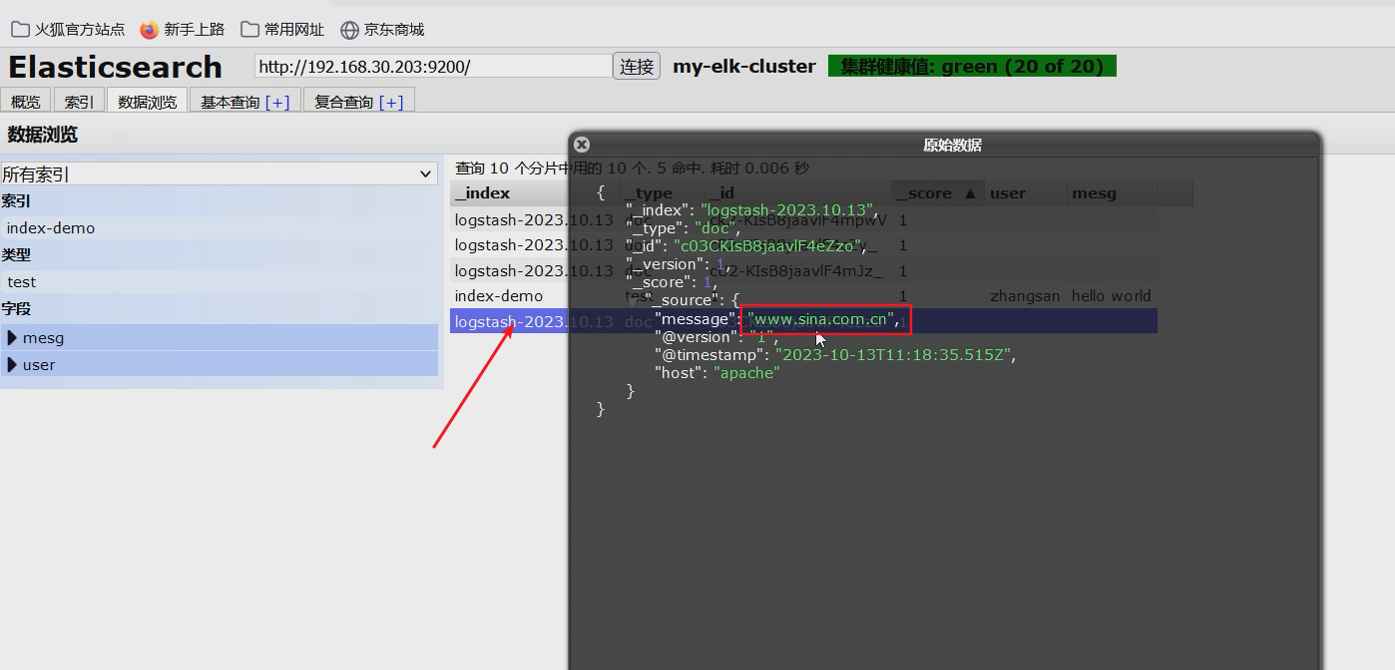
Task: Add a new 复合查询 tab via [+]
Action: tap(391, 102)
